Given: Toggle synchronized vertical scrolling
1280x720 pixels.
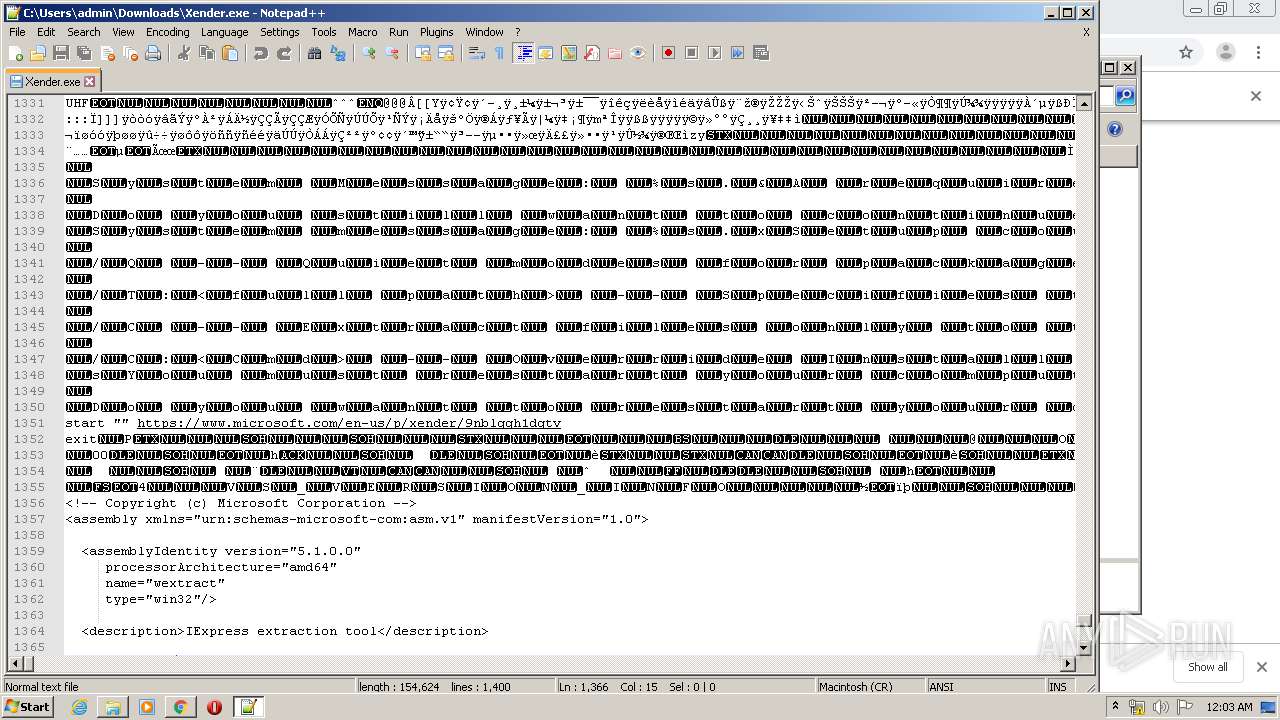Looking at the screenshot, I should [x=423, y=53].
